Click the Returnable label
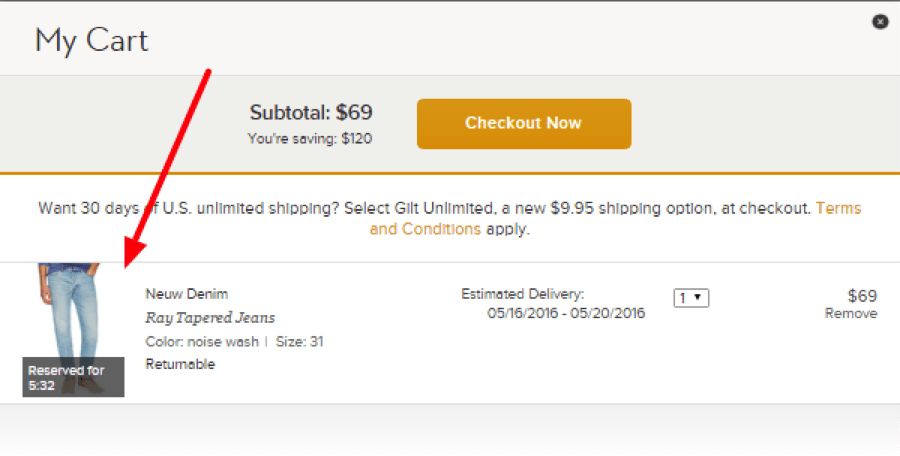Screen dimensions: 900x456 pyautogui.click(x=180, y=364)
